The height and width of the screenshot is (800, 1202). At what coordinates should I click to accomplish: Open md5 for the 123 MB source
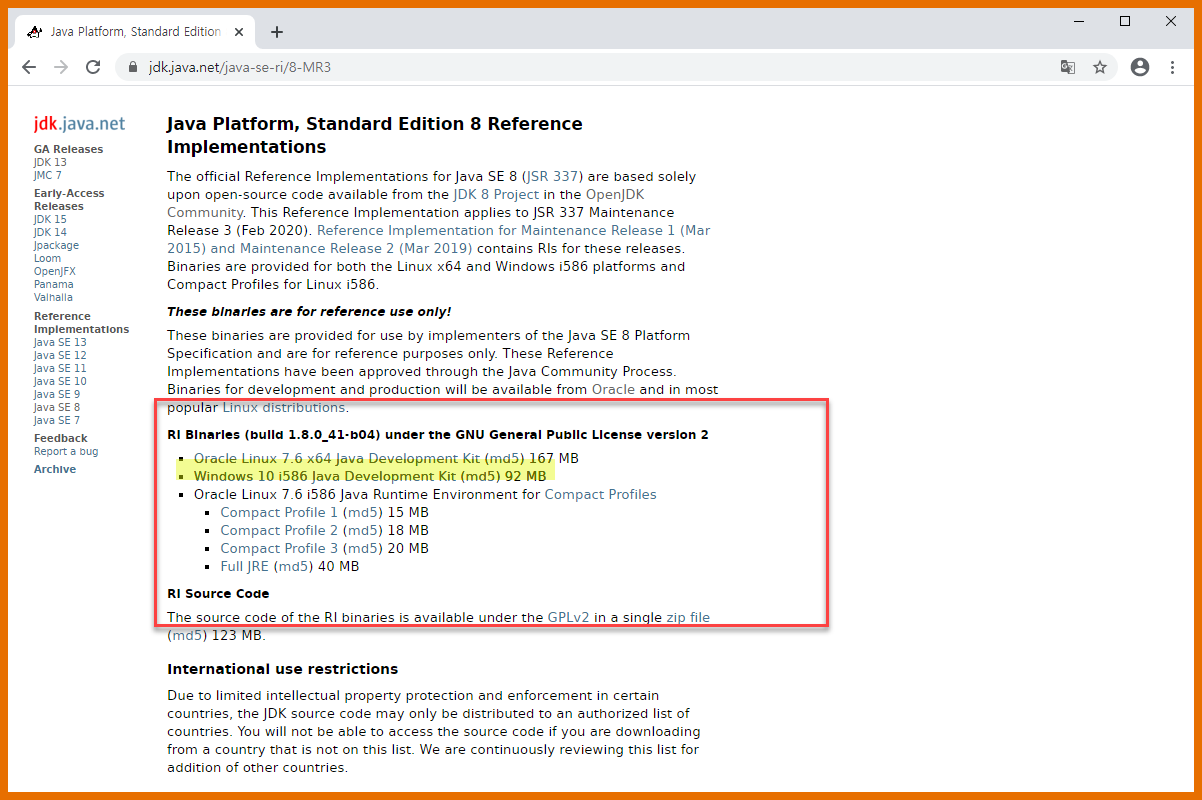[x=187, y=635]
